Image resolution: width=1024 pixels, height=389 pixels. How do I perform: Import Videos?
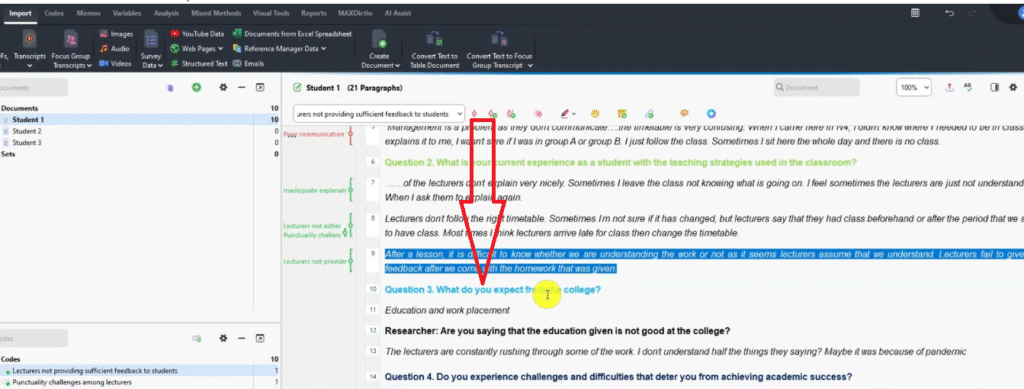click(115, 63)
